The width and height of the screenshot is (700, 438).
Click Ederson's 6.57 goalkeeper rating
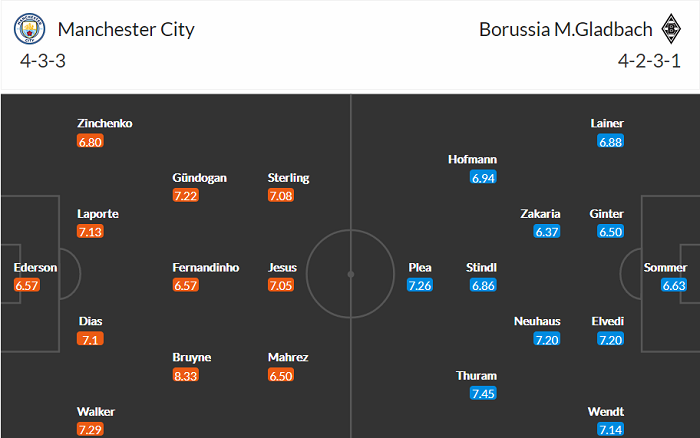(29, 286)
